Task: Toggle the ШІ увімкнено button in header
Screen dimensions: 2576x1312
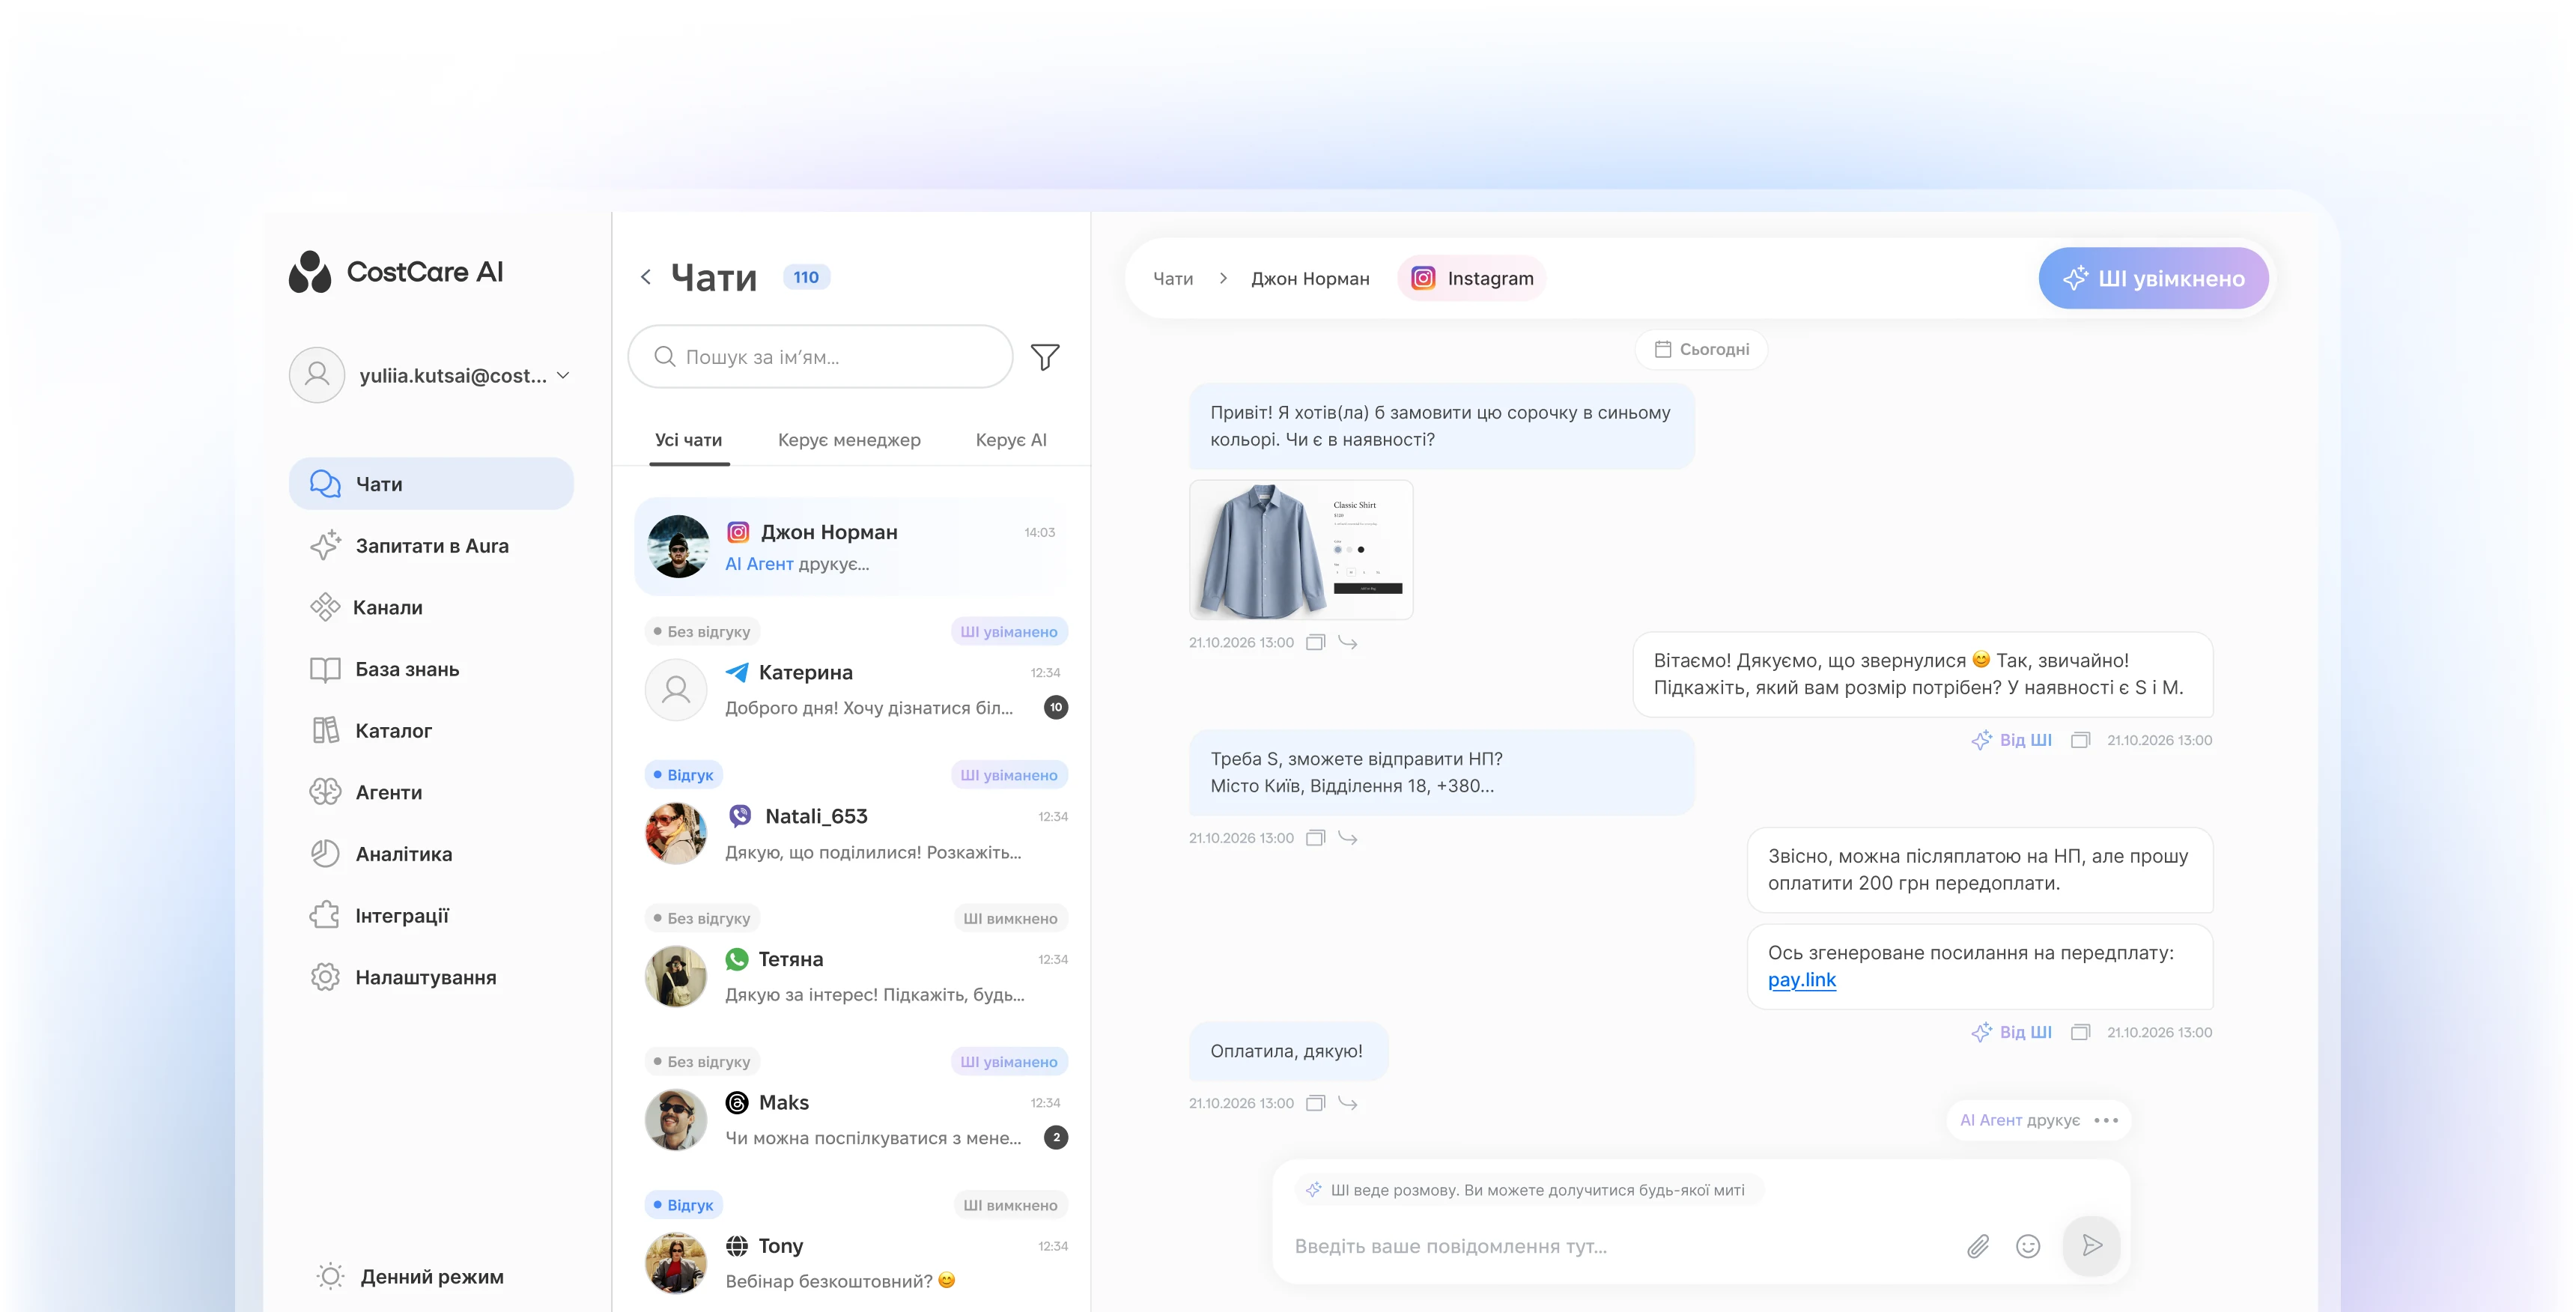Action: [x=2153, y=278]
